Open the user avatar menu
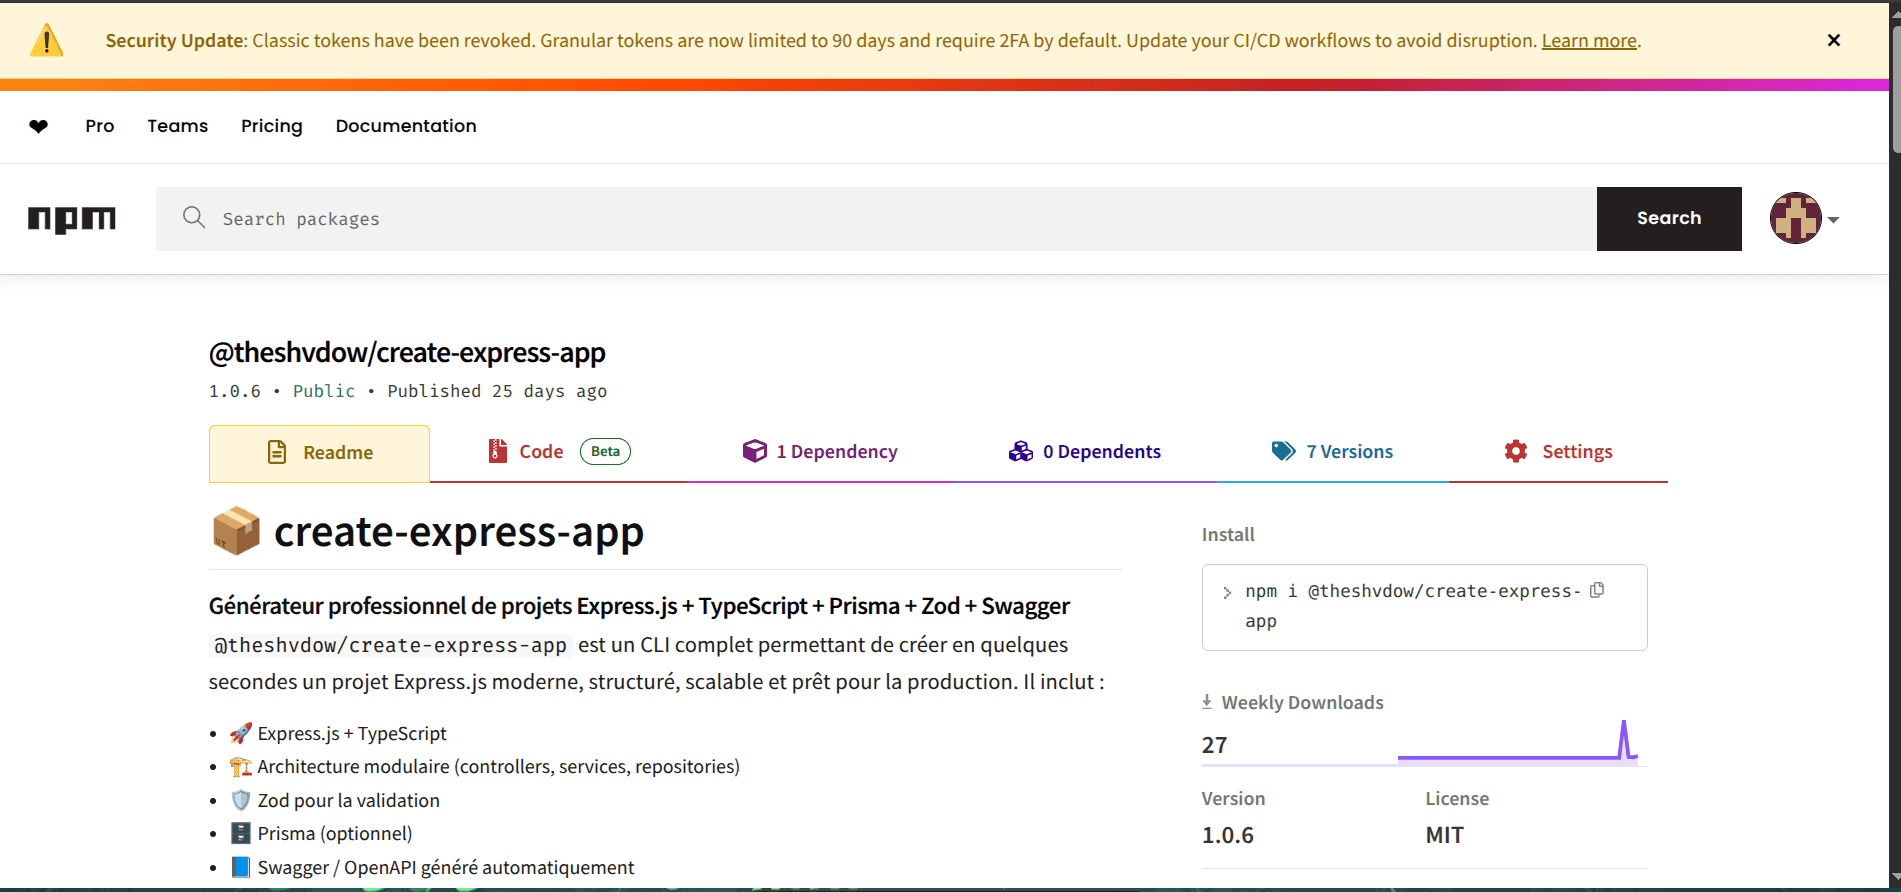 [x=1804, y=218]
